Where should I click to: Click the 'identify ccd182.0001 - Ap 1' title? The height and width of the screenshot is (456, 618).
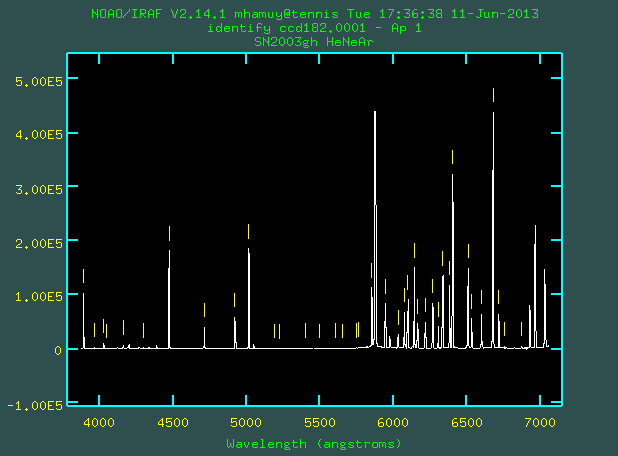pyautogui.click(x=314, y=28)
